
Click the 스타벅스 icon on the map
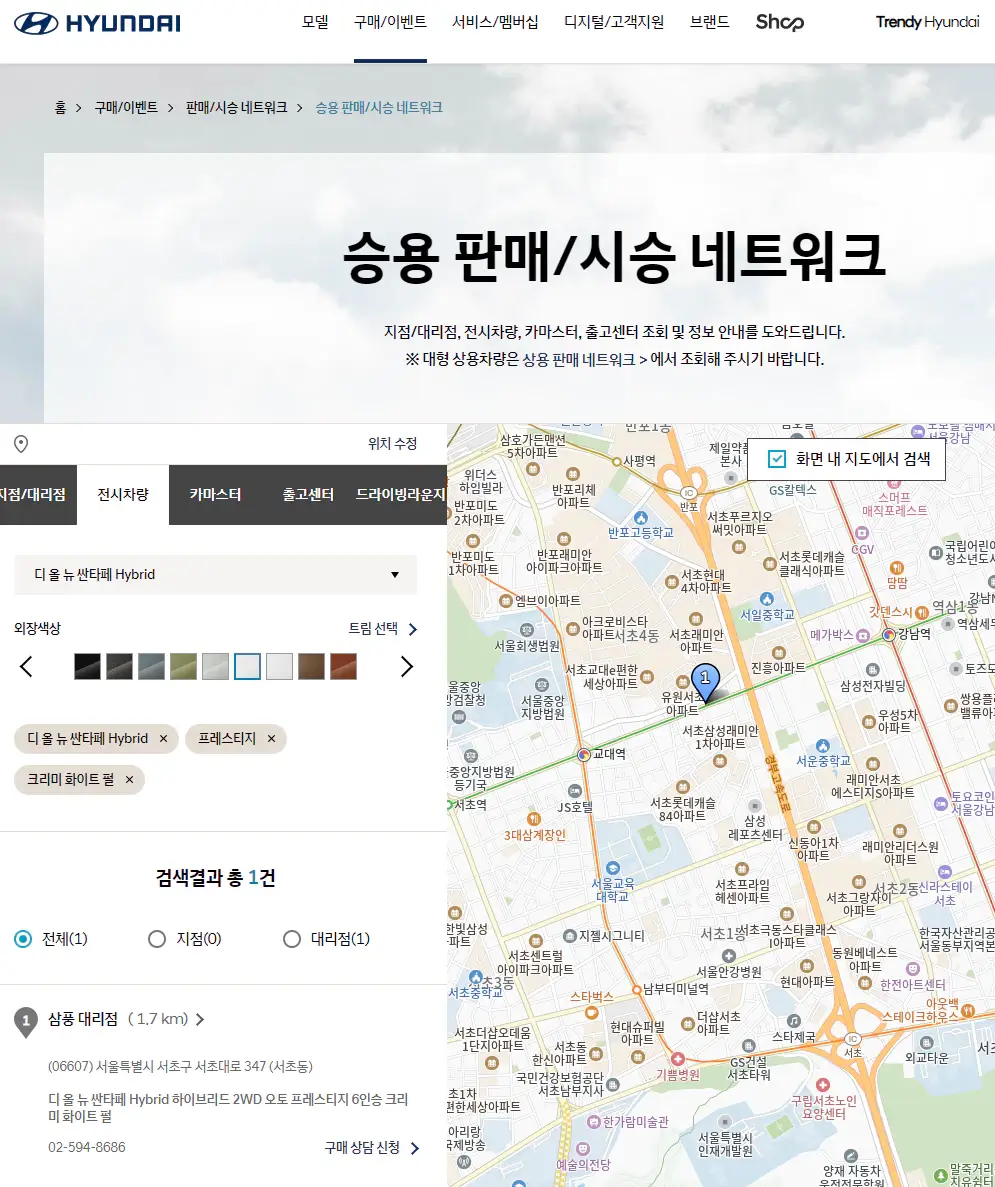click(592, 1013)
